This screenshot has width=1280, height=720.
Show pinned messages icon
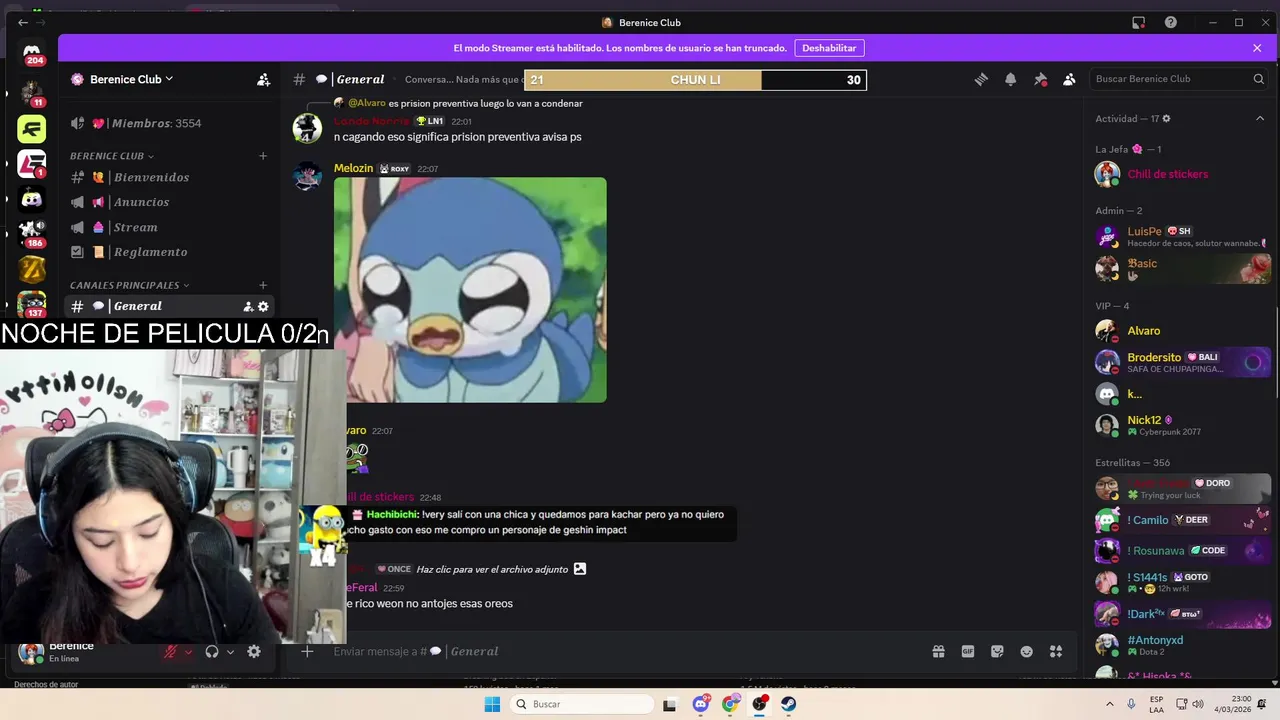coord(1040,79)
